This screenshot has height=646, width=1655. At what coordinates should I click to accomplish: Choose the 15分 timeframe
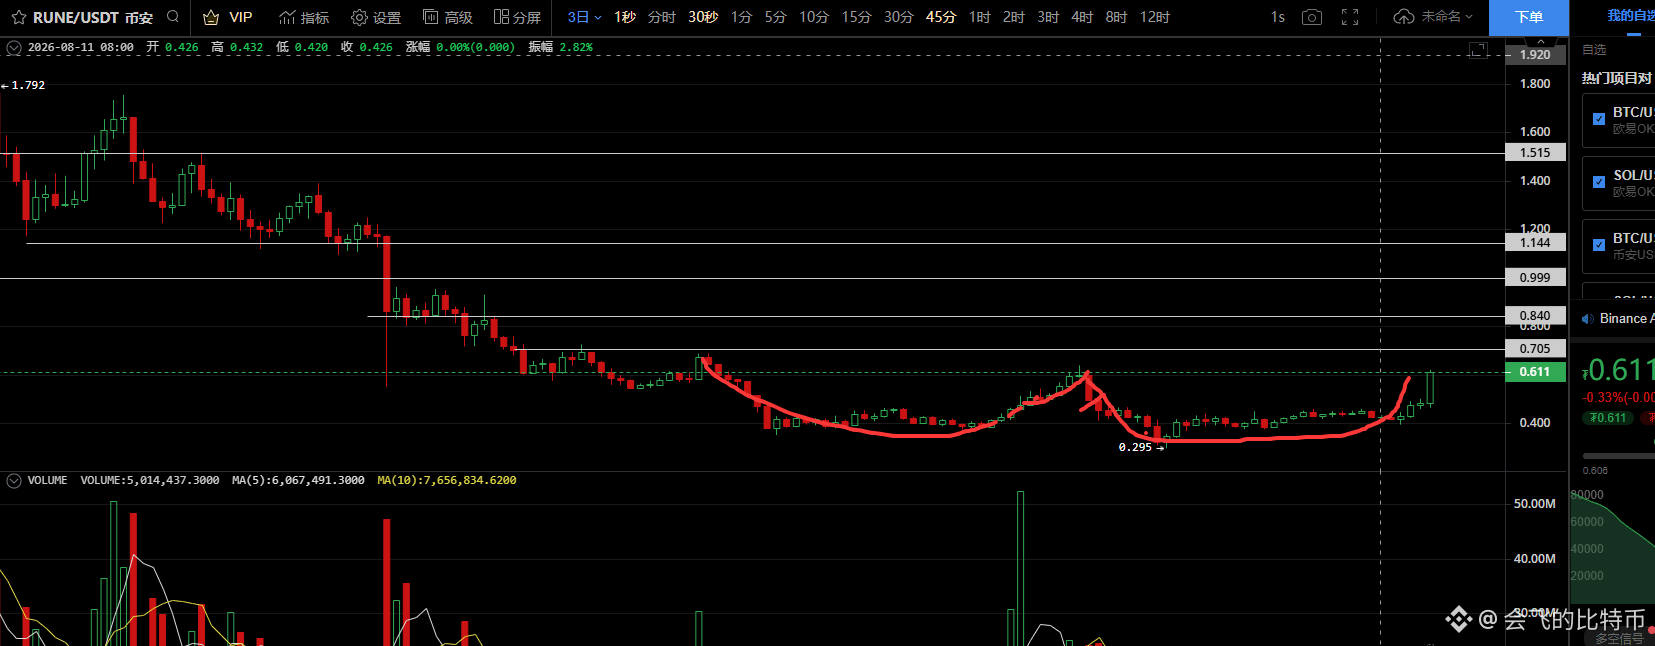[x=856, y=17]
